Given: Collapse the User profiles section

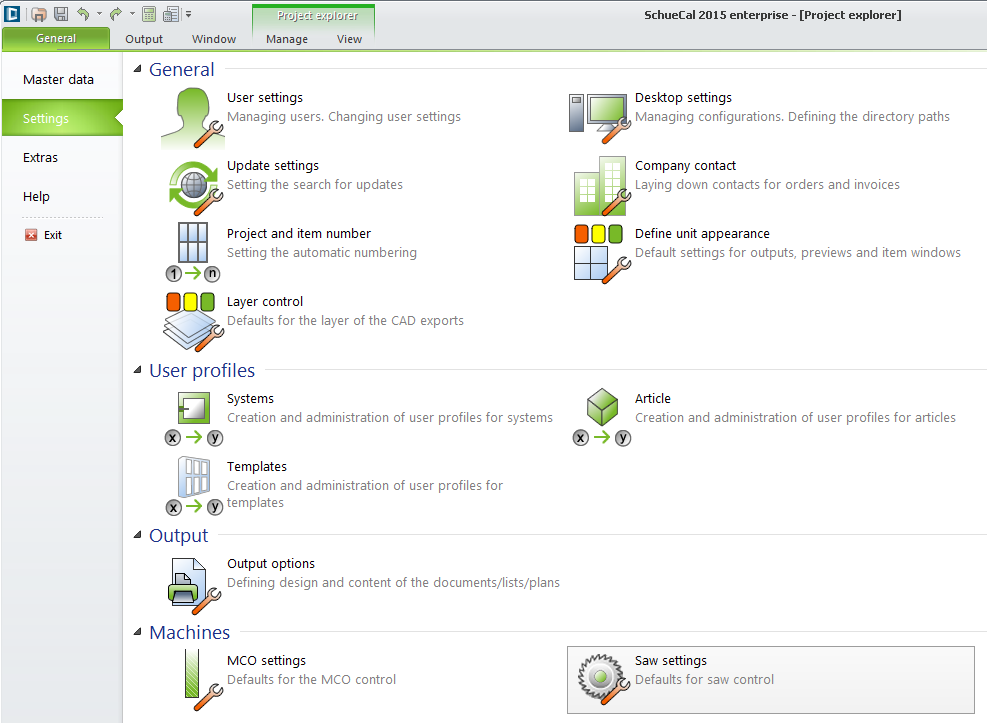Looking at the screenshot, I should point(139,371).
